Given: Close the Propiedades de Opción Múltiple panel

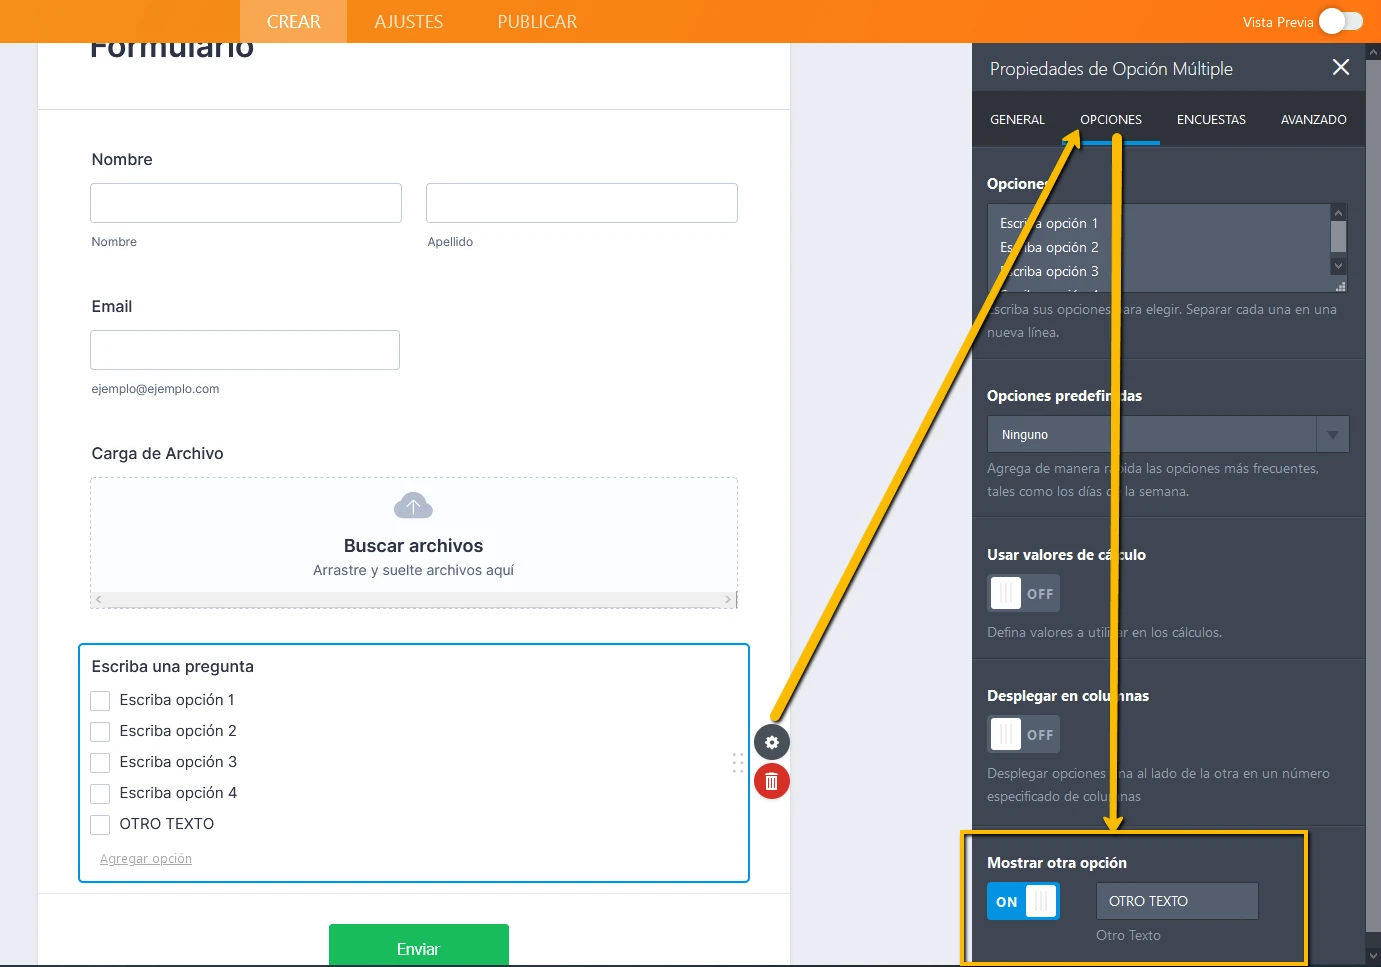Looking at the screenshot, I should pos(1340,67).
